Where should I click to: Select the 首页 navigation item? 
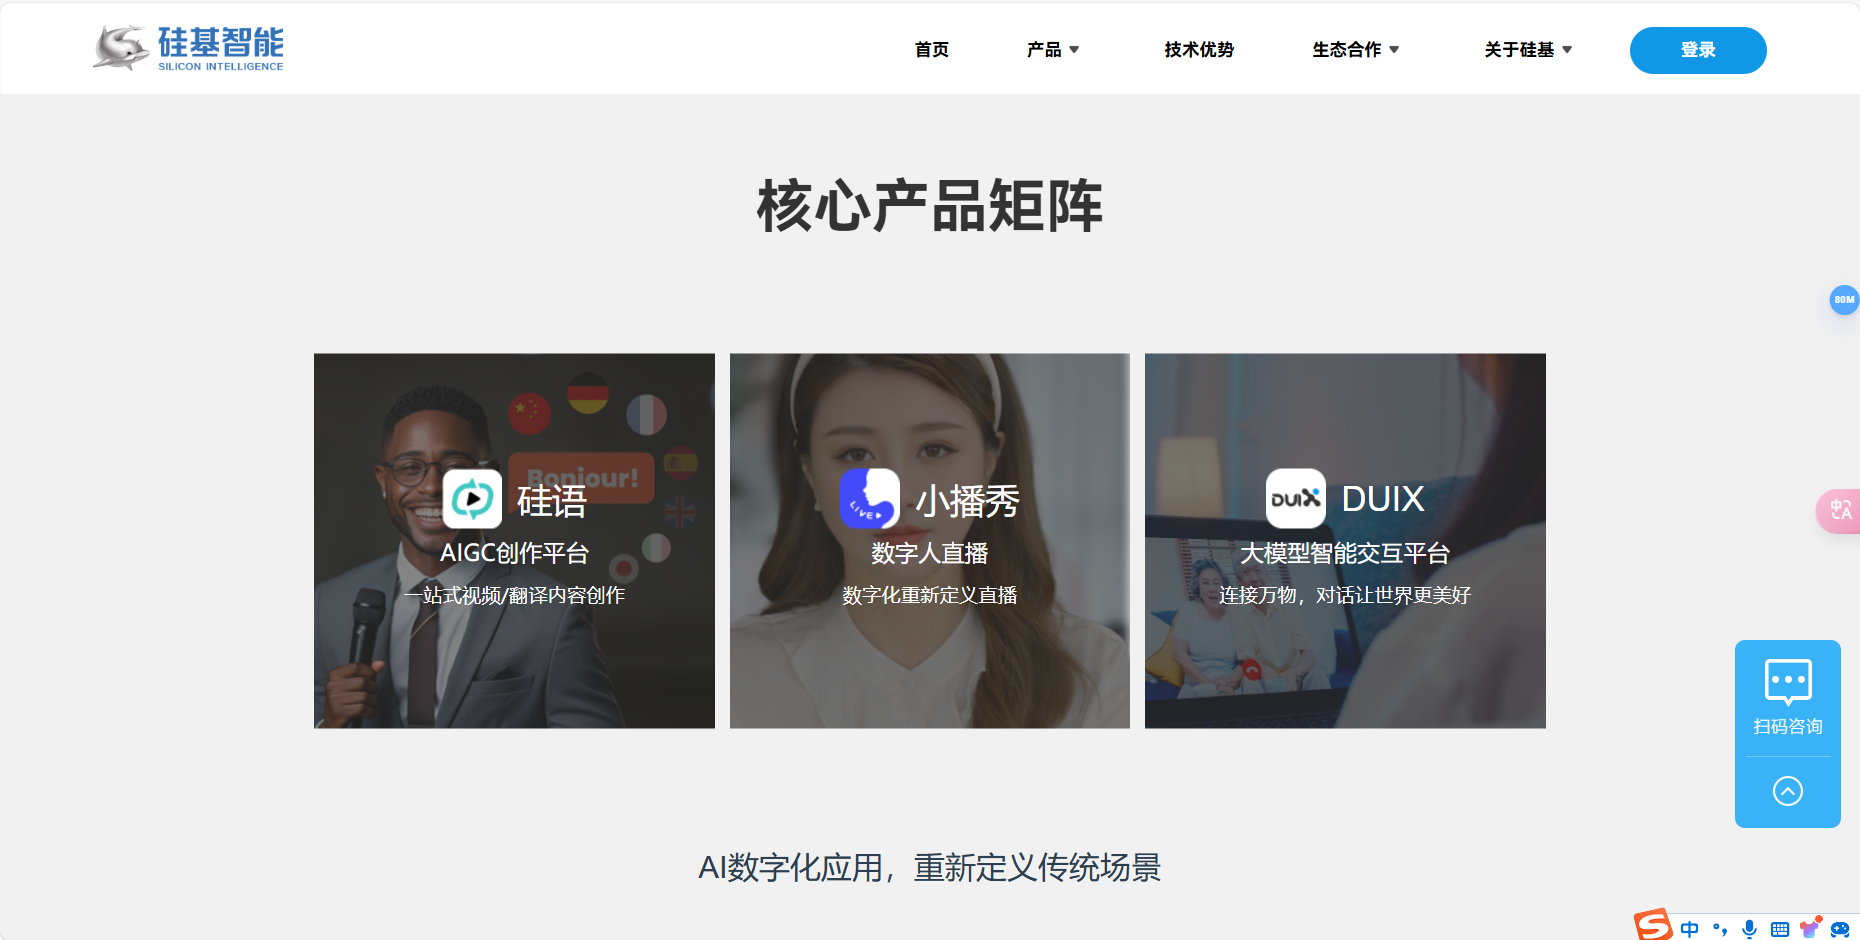tap(931, 49)
